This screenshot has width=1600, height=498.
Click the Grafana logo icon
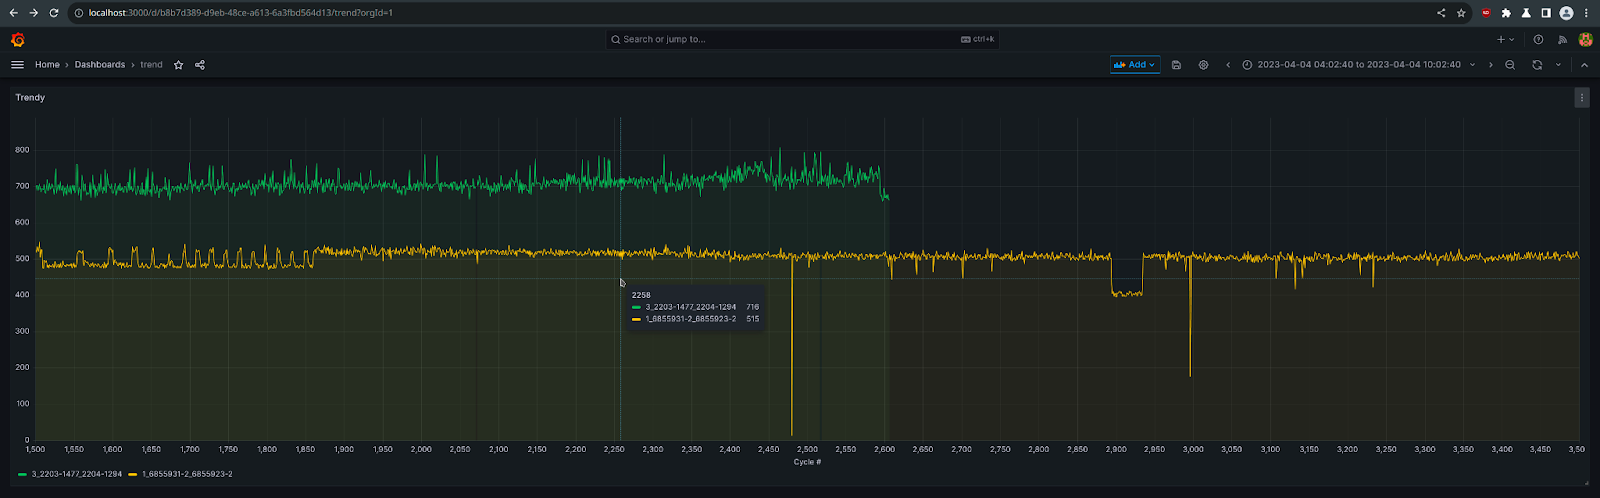(17, 40)
